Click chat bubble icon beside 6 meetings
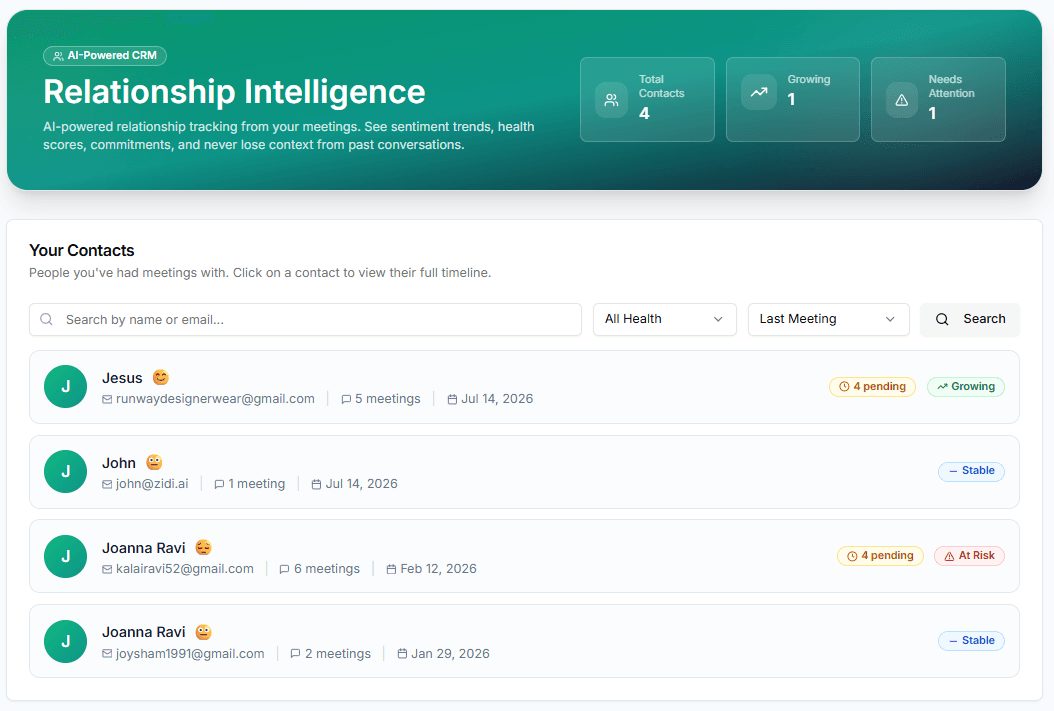The width and height of the screenshot is (1054, 711). (x=284, y=569)
